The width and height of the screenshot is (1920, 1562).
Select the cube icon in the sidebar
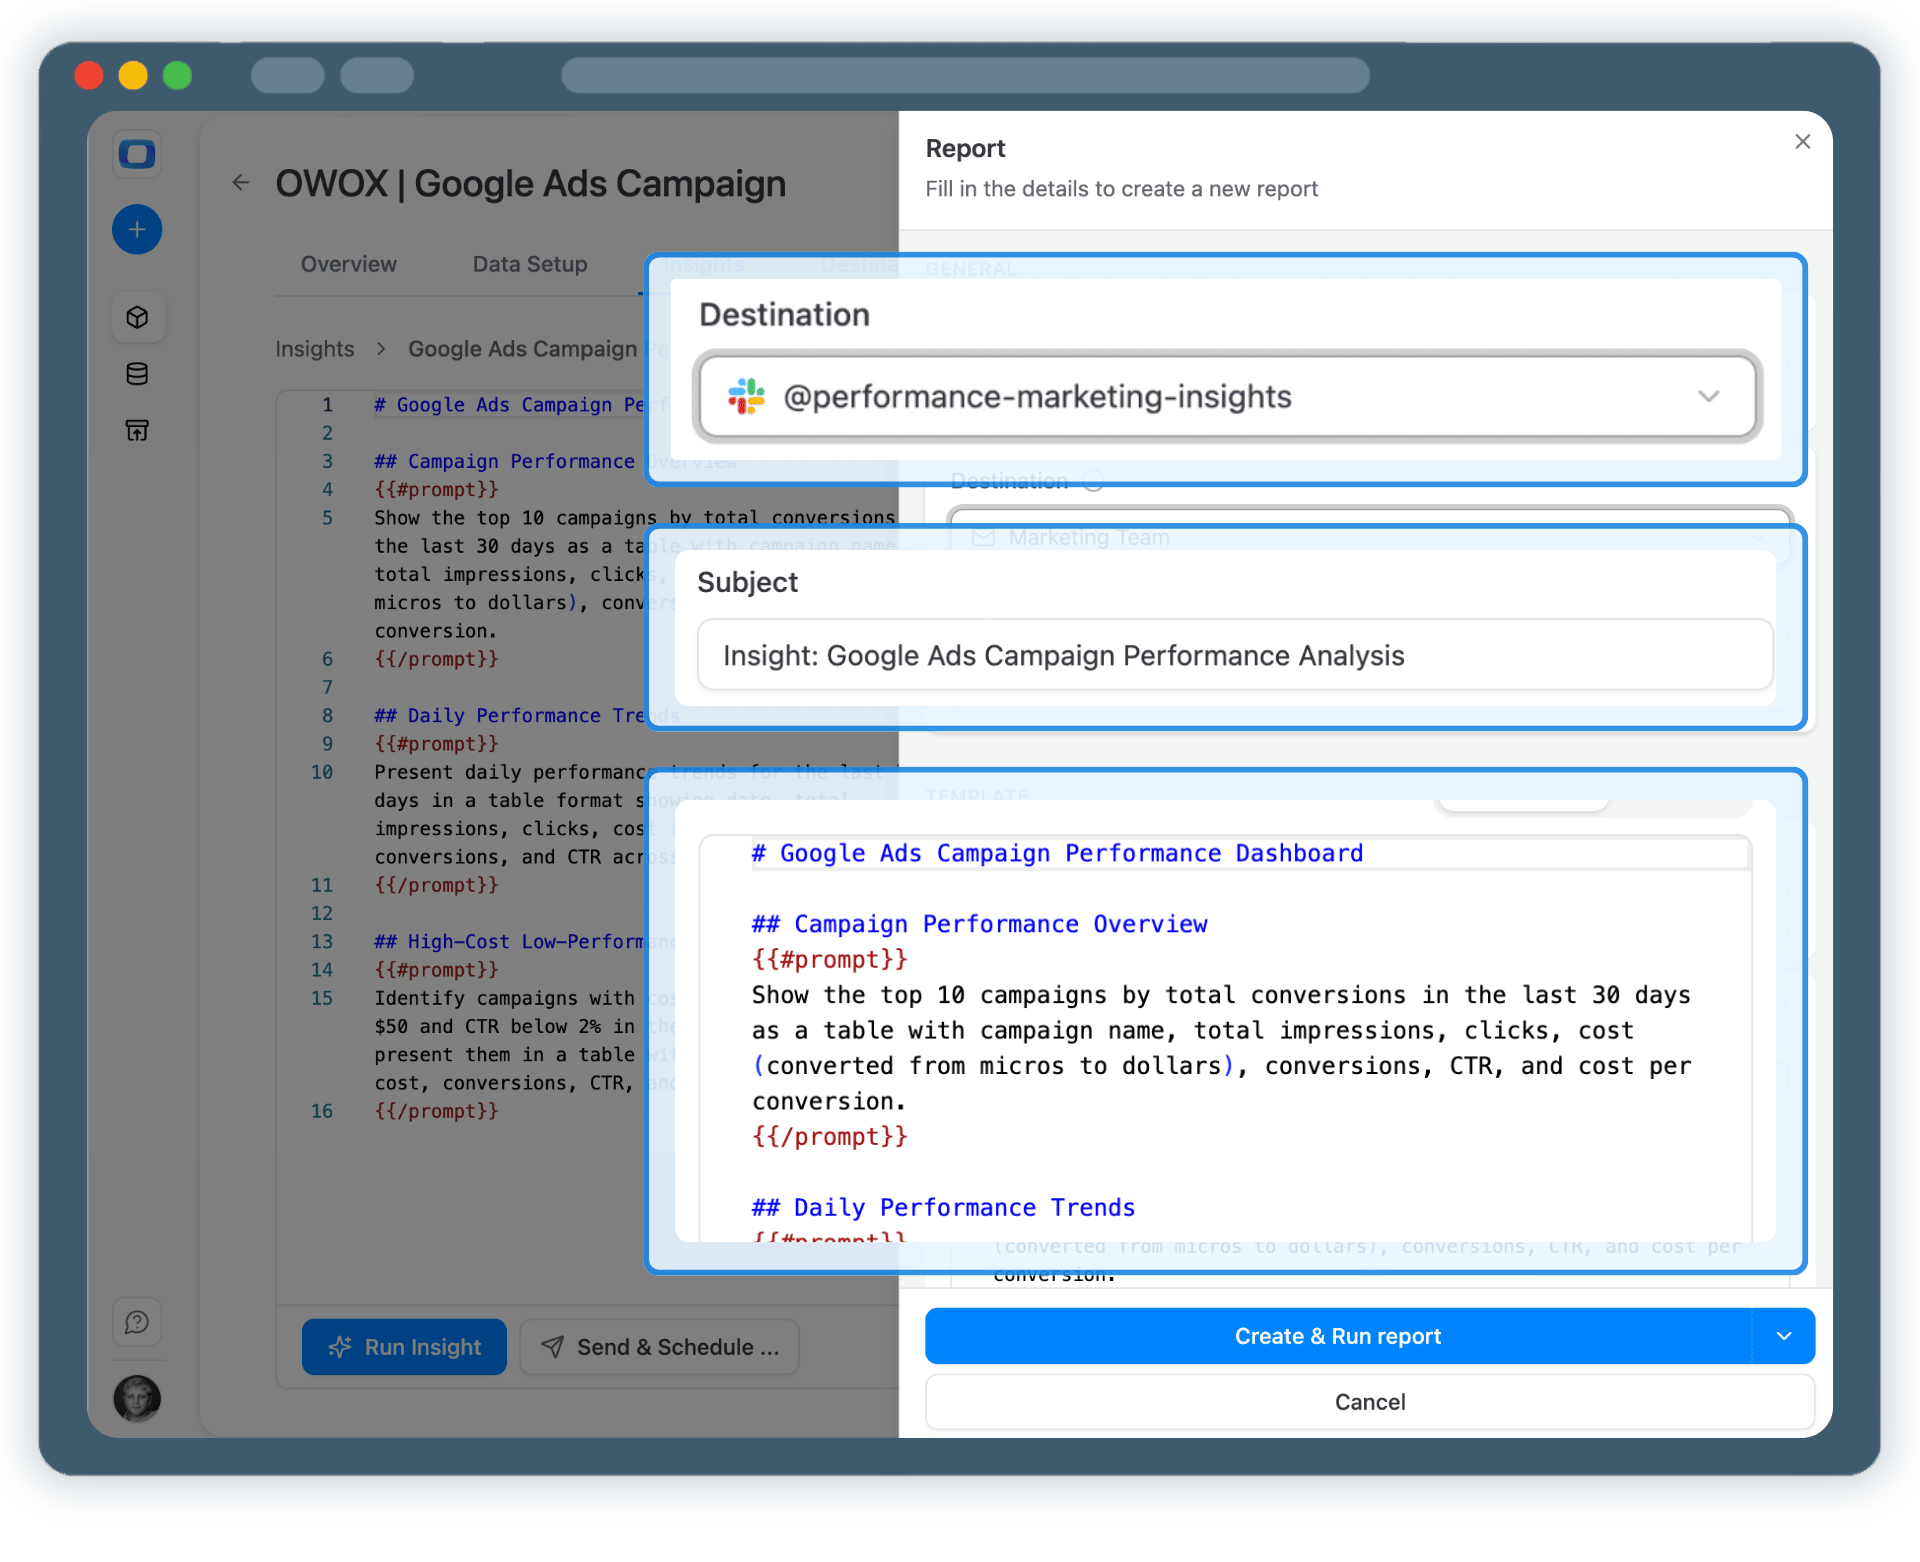pos(137,317)
